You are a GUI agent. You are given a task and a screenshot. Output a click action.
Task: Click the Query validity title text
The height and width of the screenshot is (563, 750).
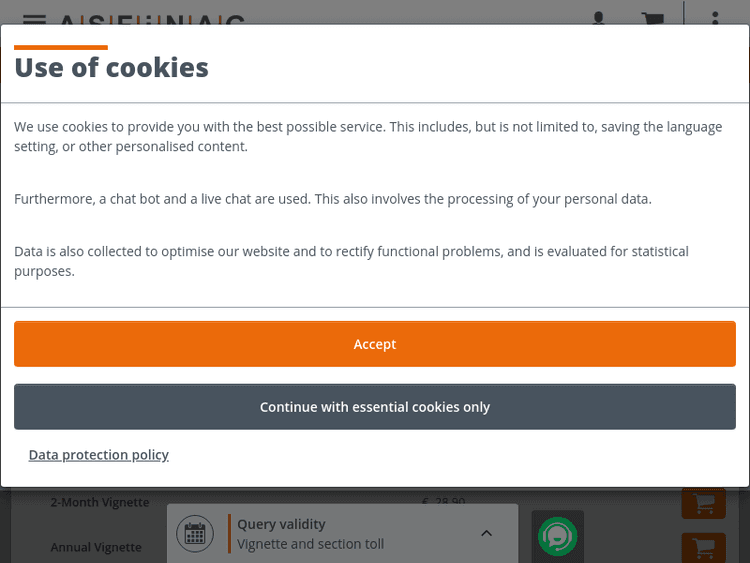tap(281, 524)
